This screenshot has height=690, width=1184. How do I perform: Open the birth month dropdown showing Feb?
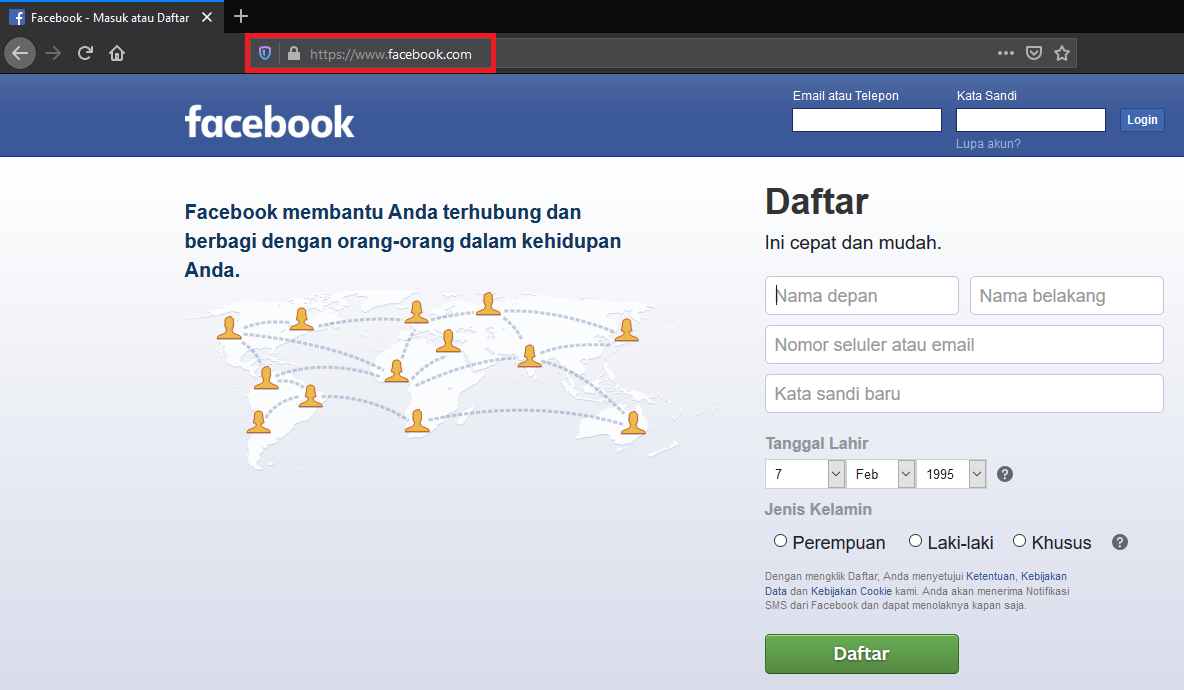pyautogui.click(x=880, y=474)
